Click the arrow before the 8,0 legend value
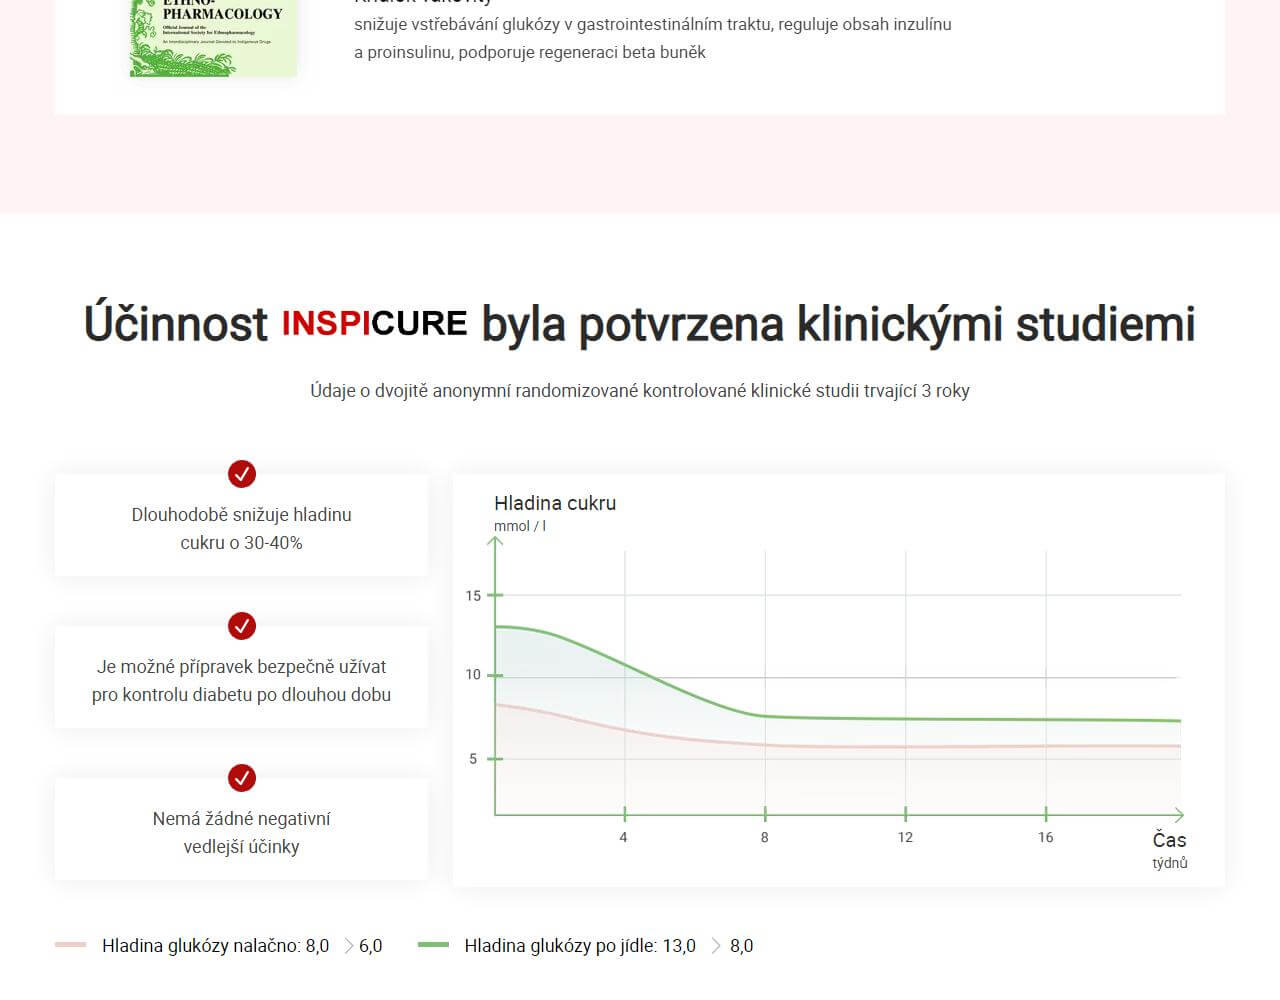 [716, 946]
